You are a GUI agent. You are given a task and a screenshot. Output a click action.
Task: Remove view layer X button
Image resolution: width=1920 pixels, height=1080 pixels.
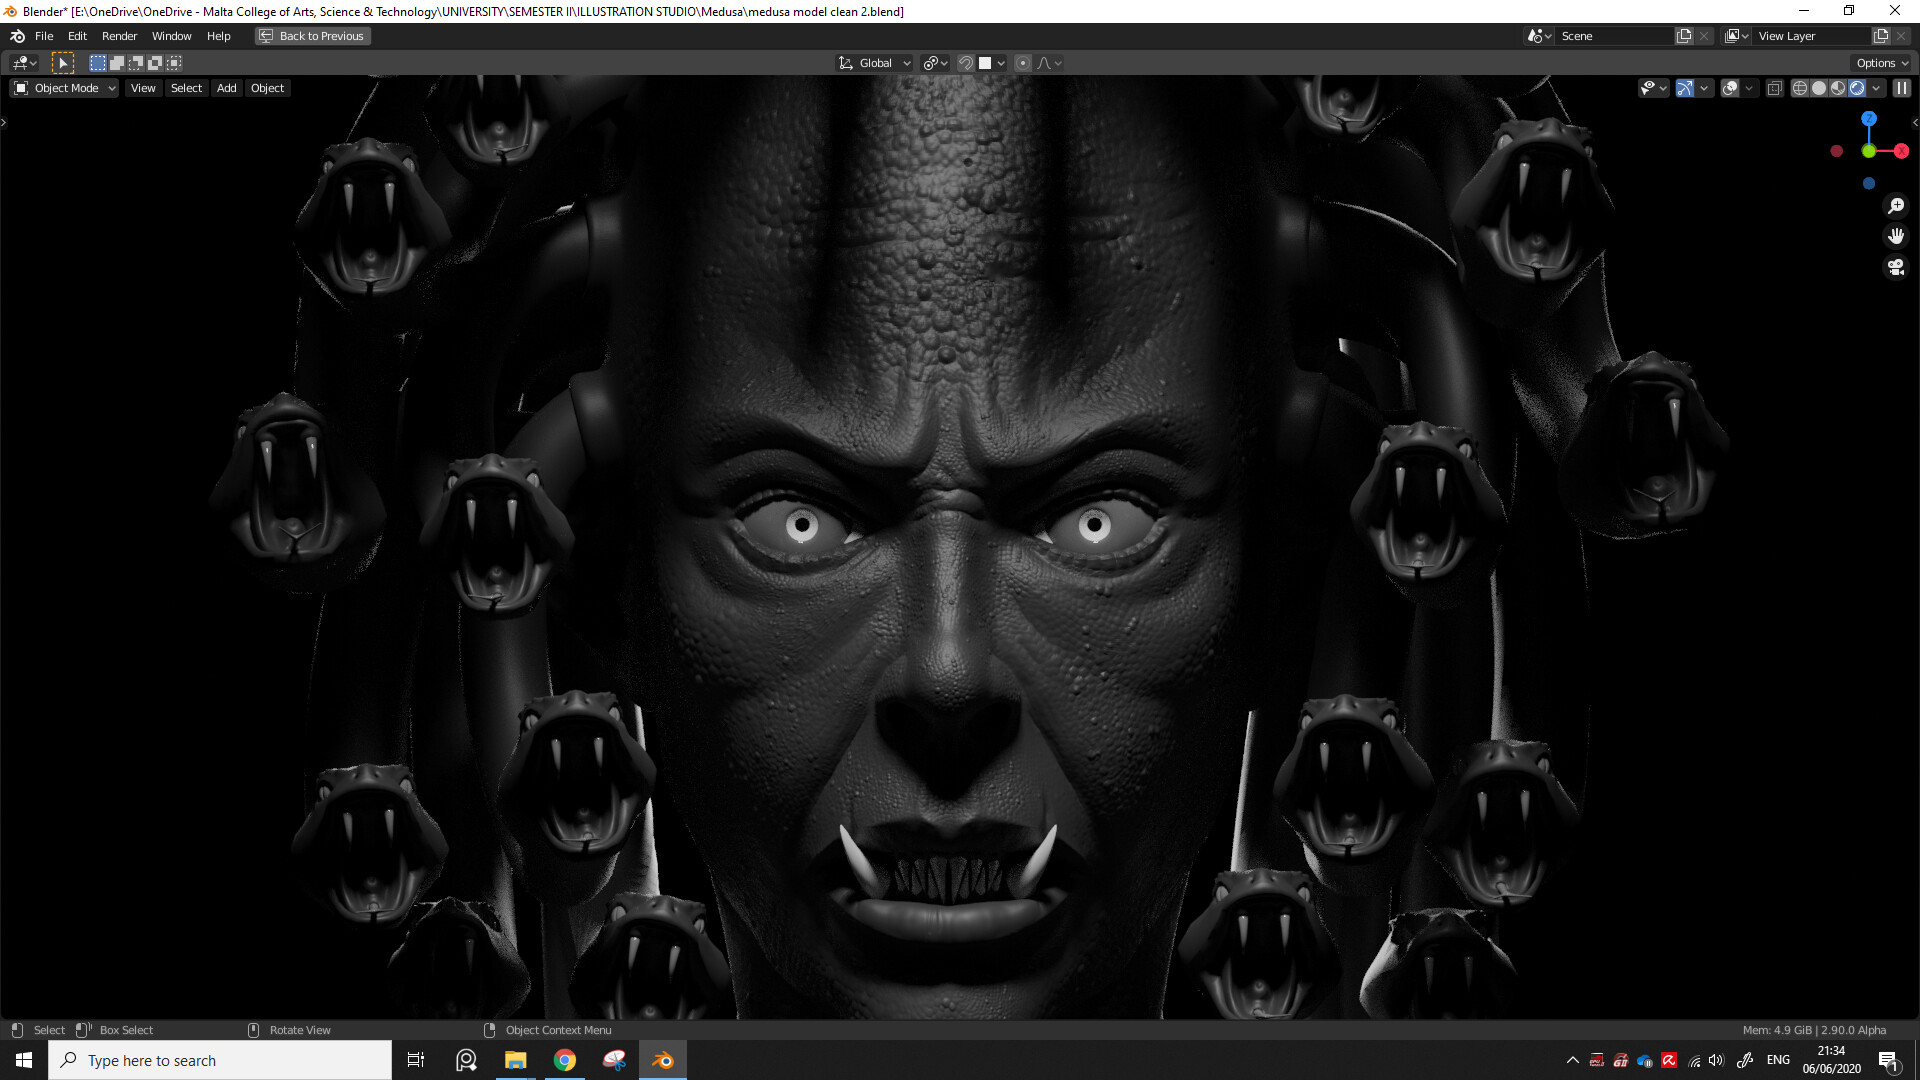pyautogui.click(x=1901, y=36)
